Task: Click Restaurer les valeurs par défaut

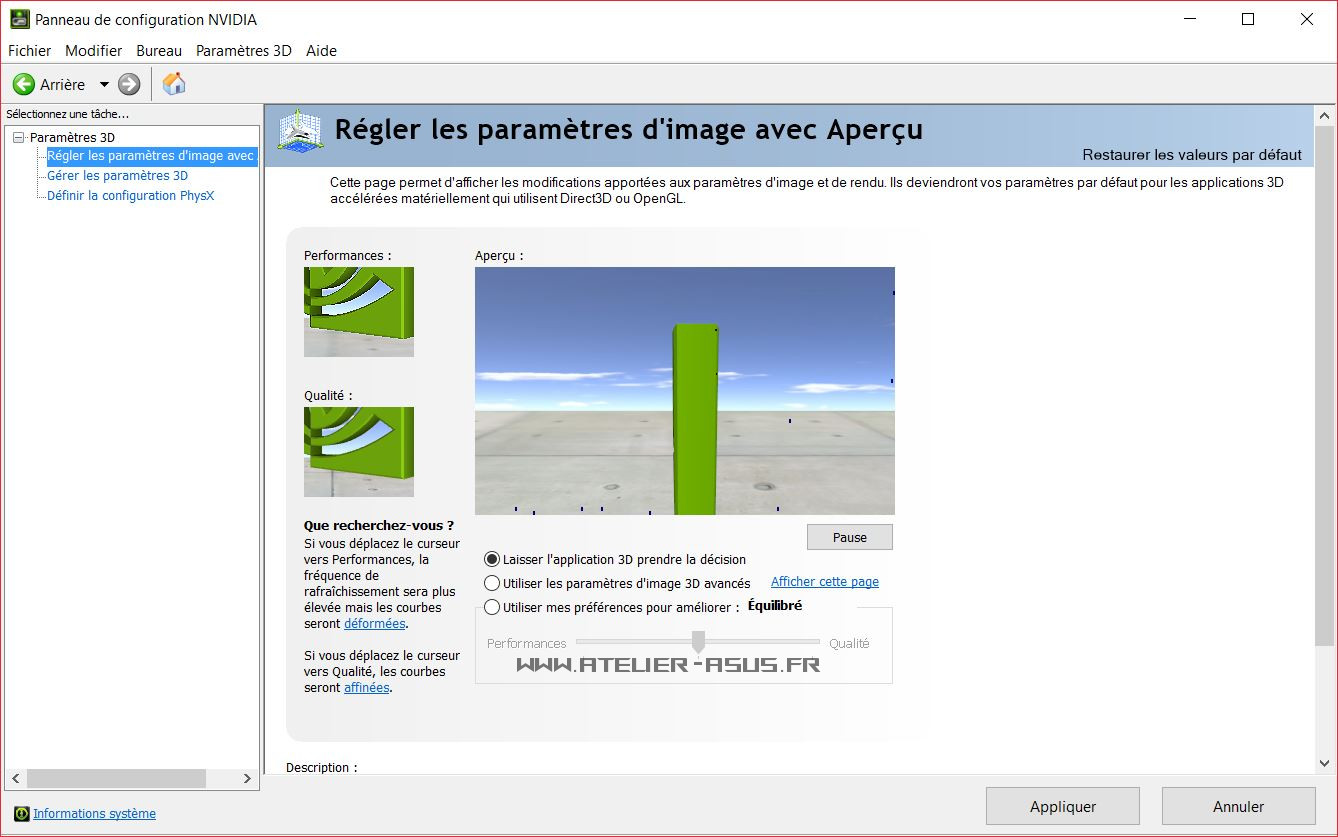Action: pyautogui.click(x=1192, y=155)
